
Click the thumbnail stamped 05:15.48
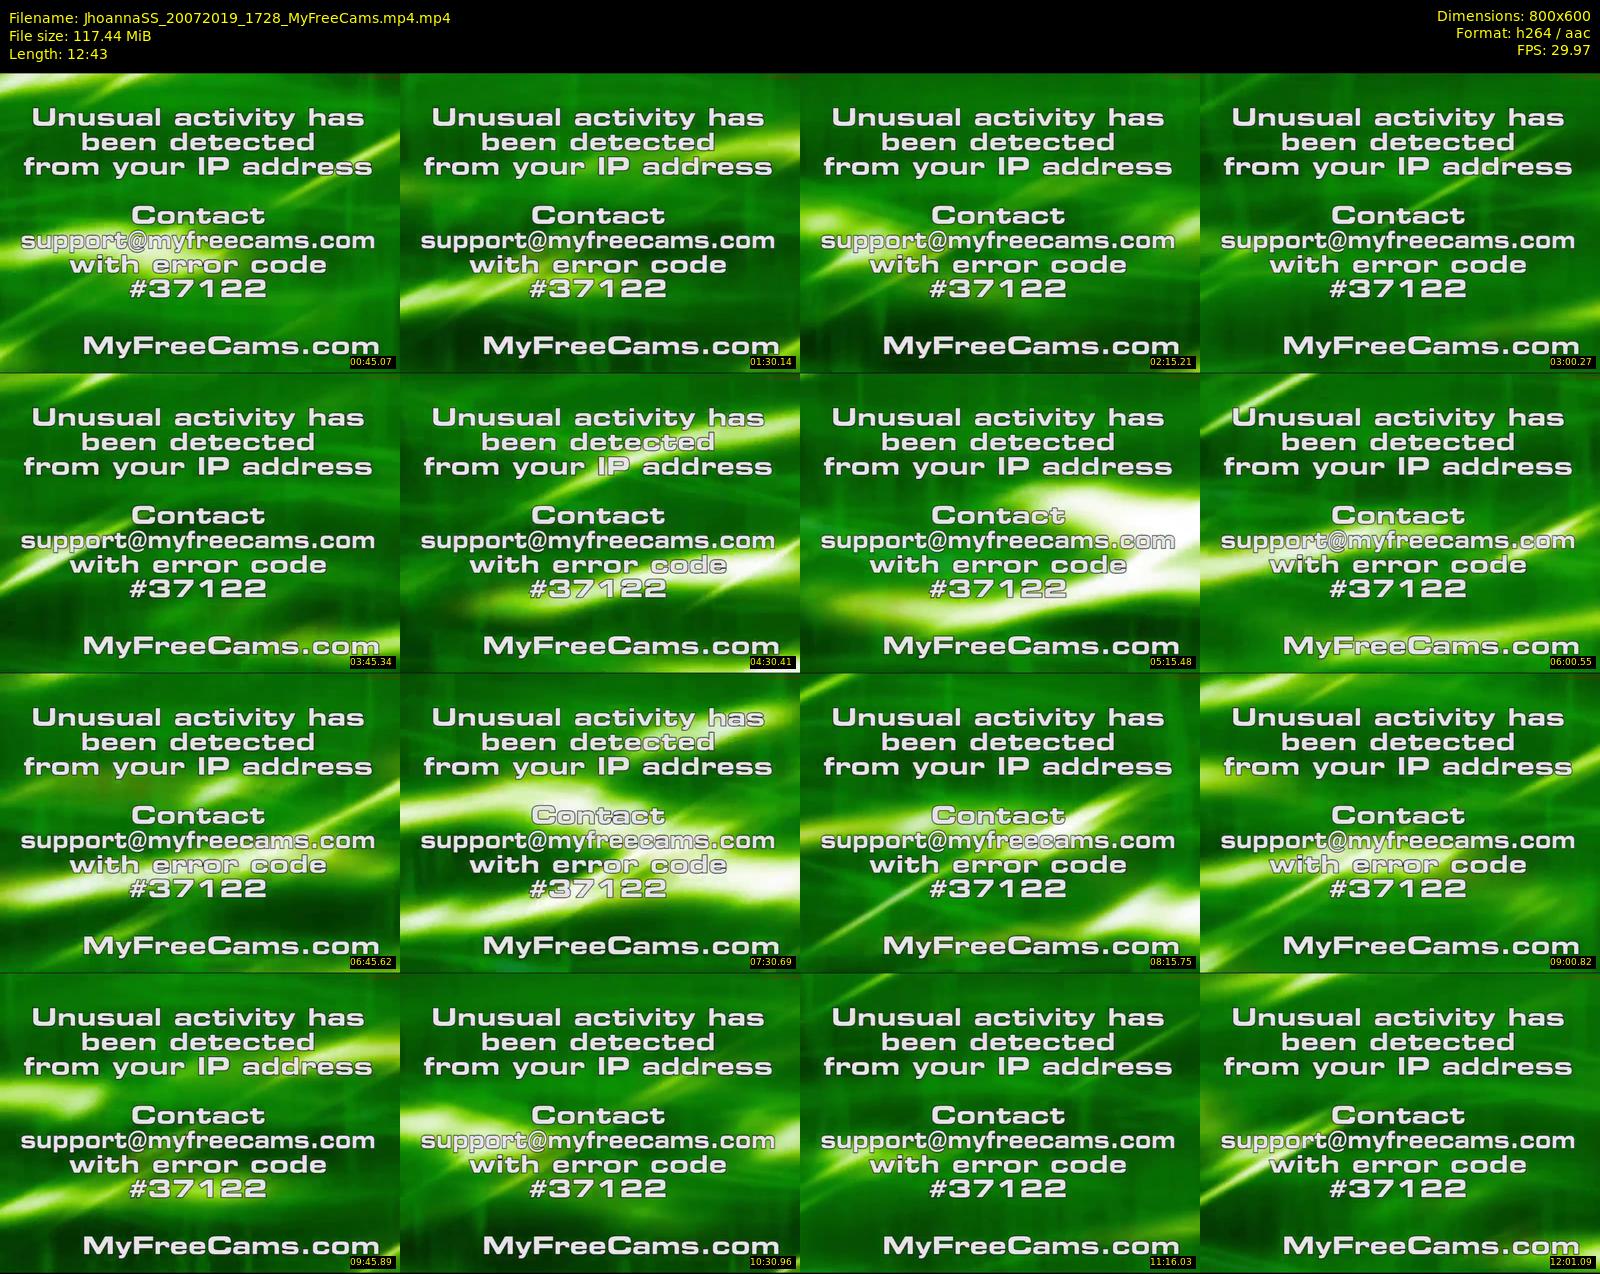1000,522
